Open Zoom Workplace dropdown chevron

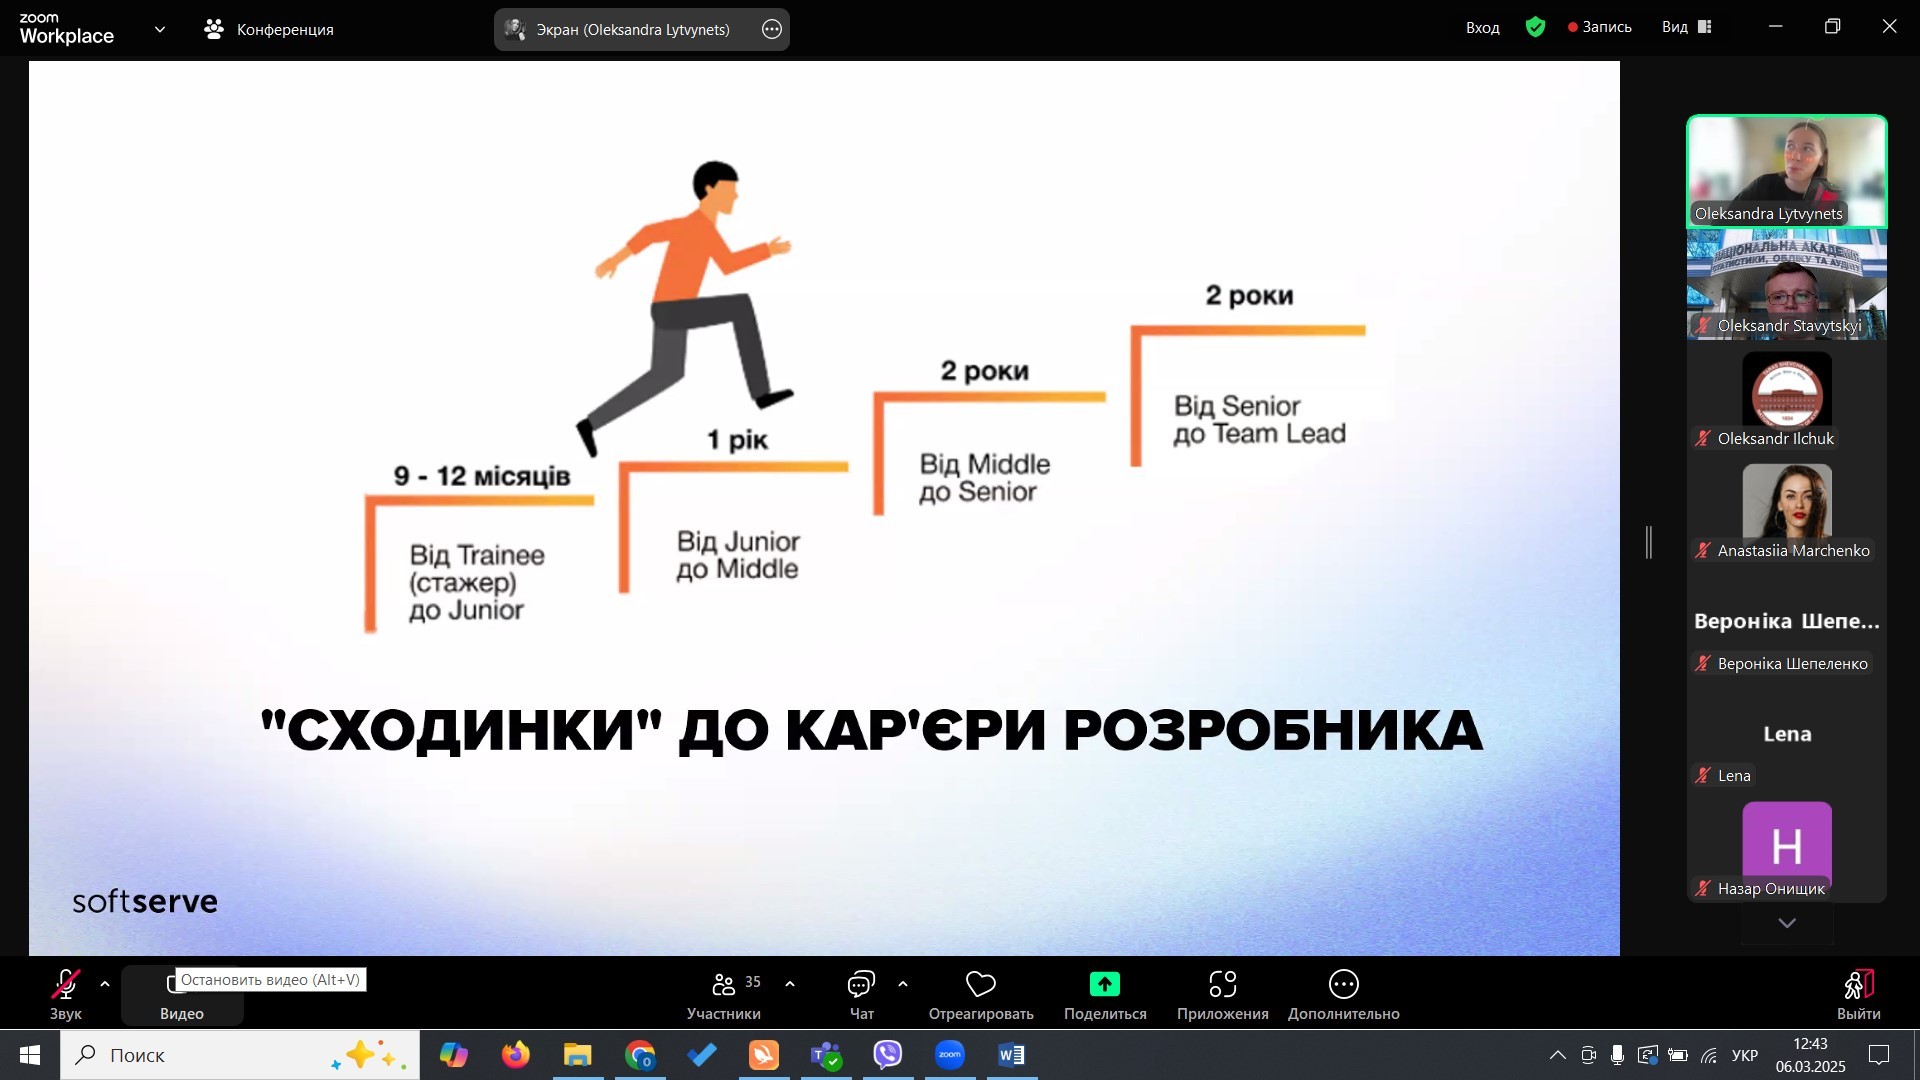160,29
